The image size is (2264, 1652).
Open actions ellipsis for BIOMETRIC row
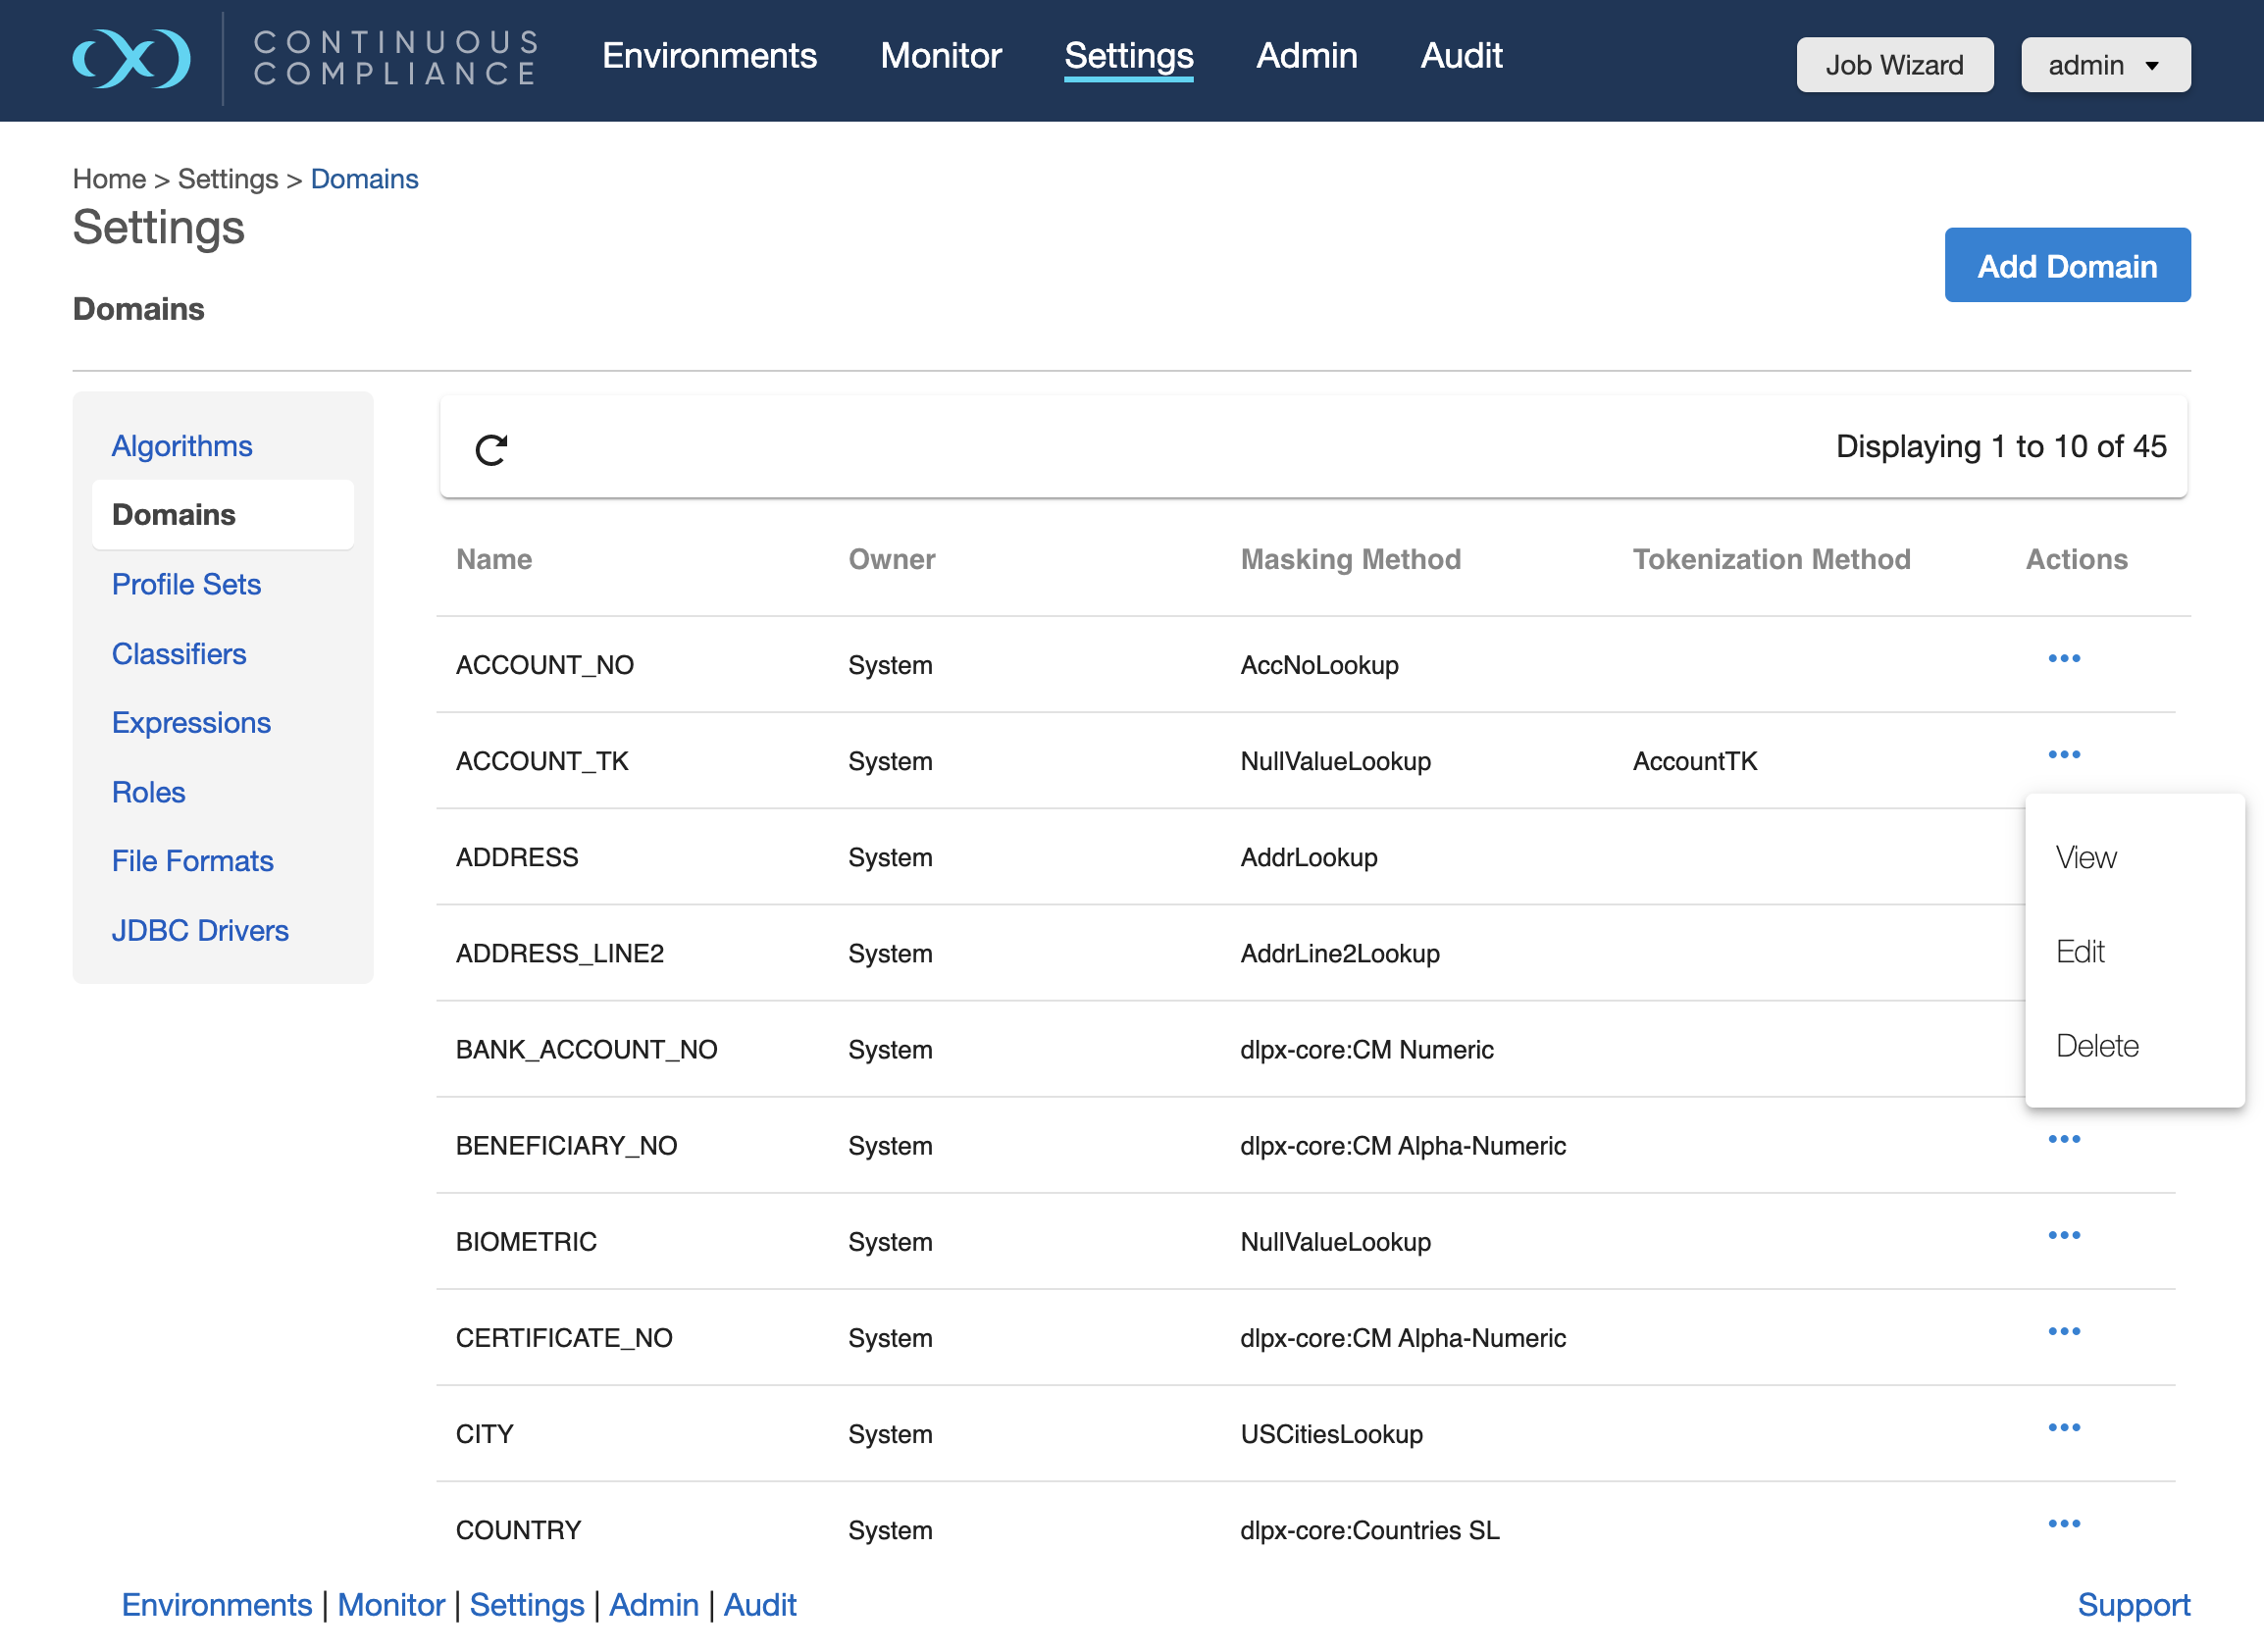(x=2063, y=1235)
